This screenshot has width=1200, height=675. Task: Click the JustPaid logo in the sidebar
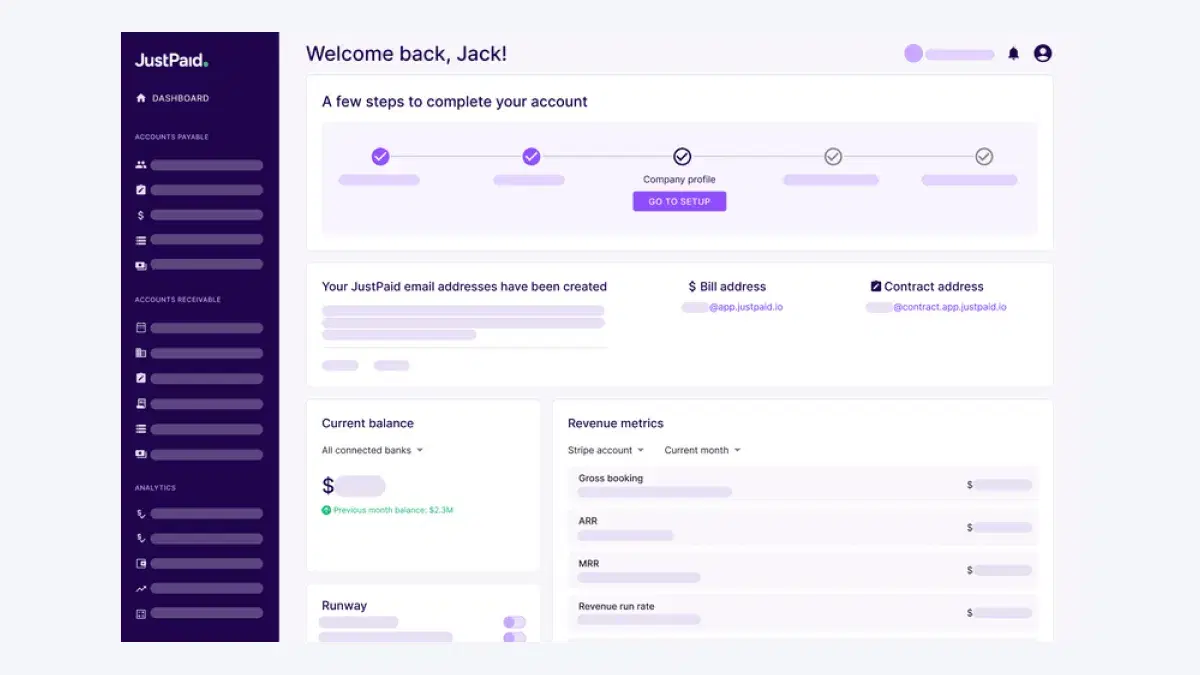coord(171,60)
